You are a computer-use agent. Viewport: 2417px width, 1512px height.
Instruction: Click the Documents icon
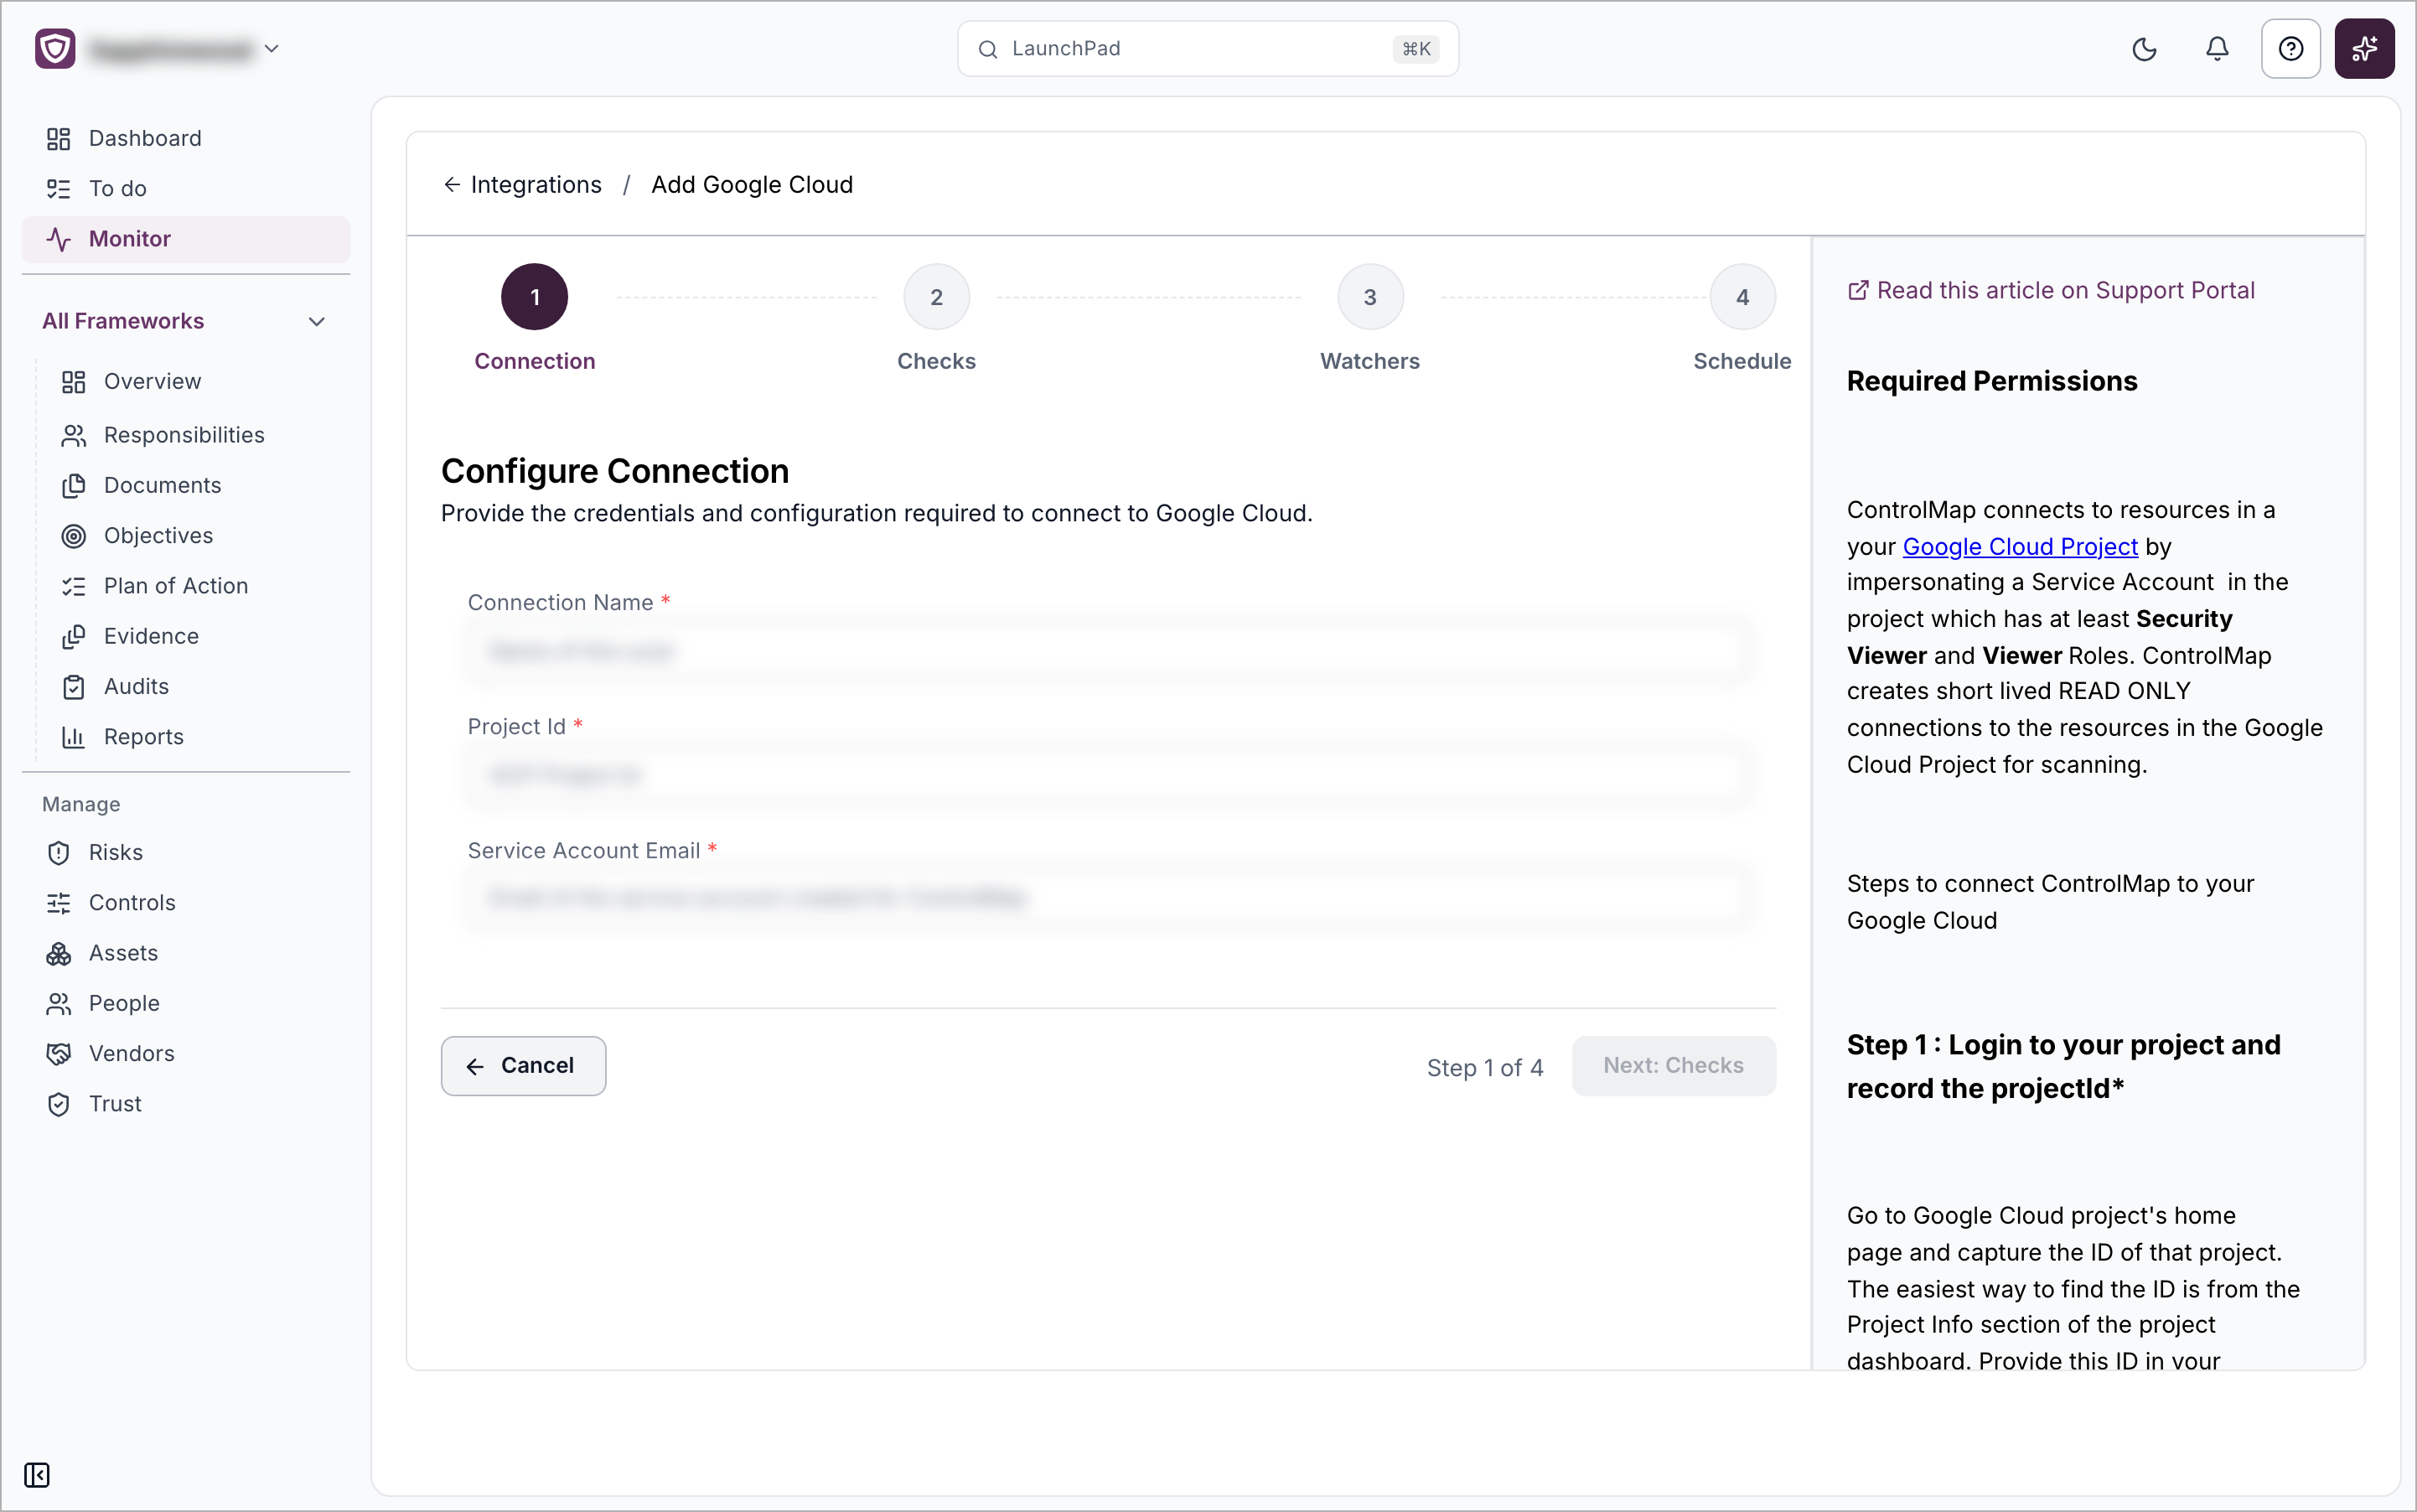[74, 486]
